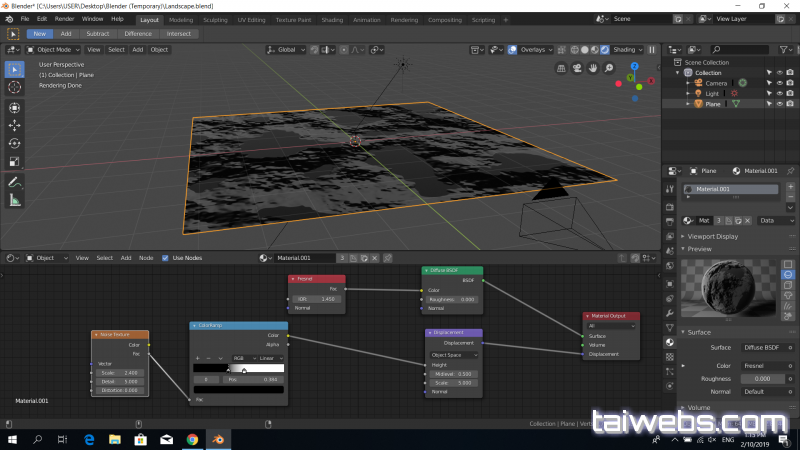Pick the Scale tool
The image size is (800, 450).
point(14,161)
